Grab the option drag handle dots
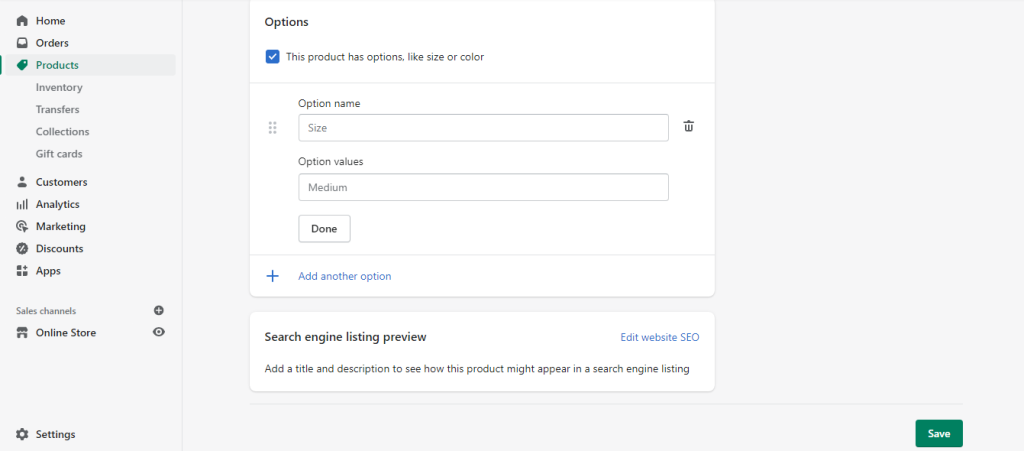 (273, 128)
